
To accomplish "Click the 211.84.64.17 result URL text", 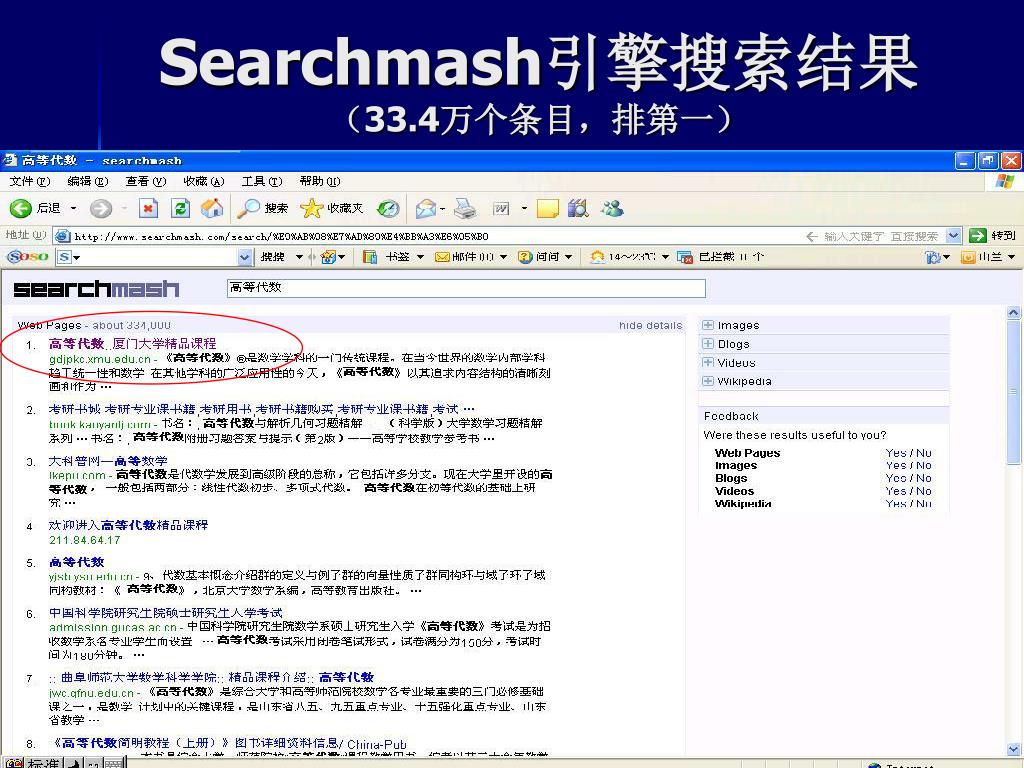I will (85, 540).
